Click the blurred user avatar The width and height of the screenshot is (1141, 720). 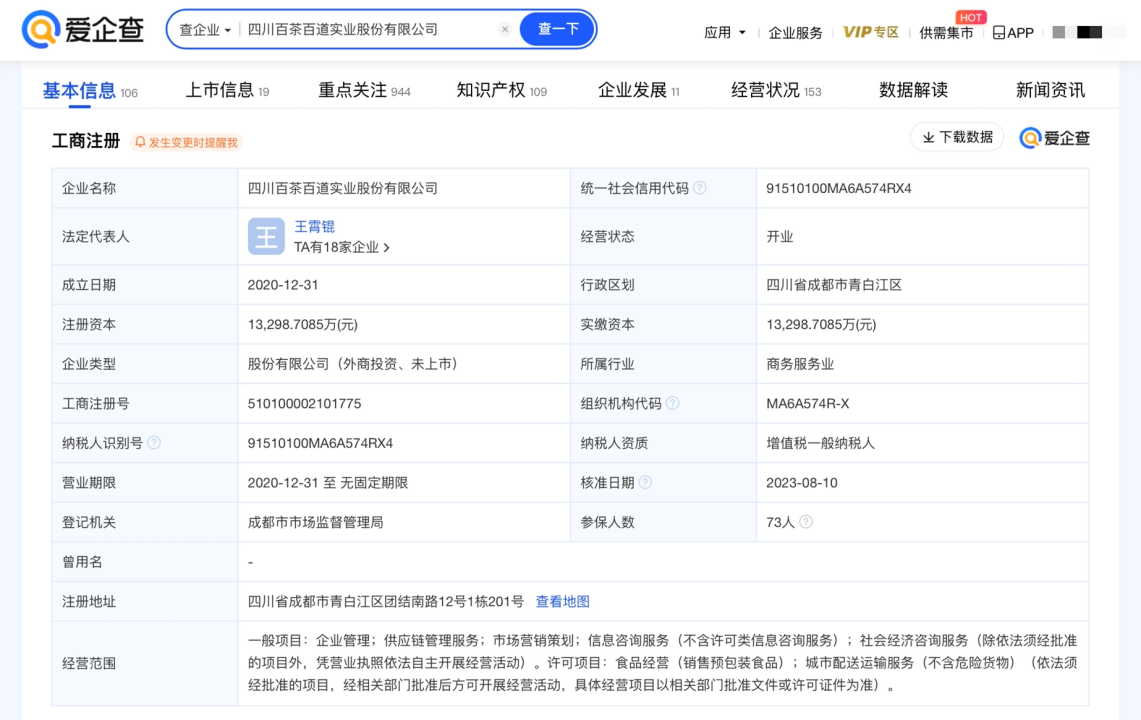(1078, 32)
